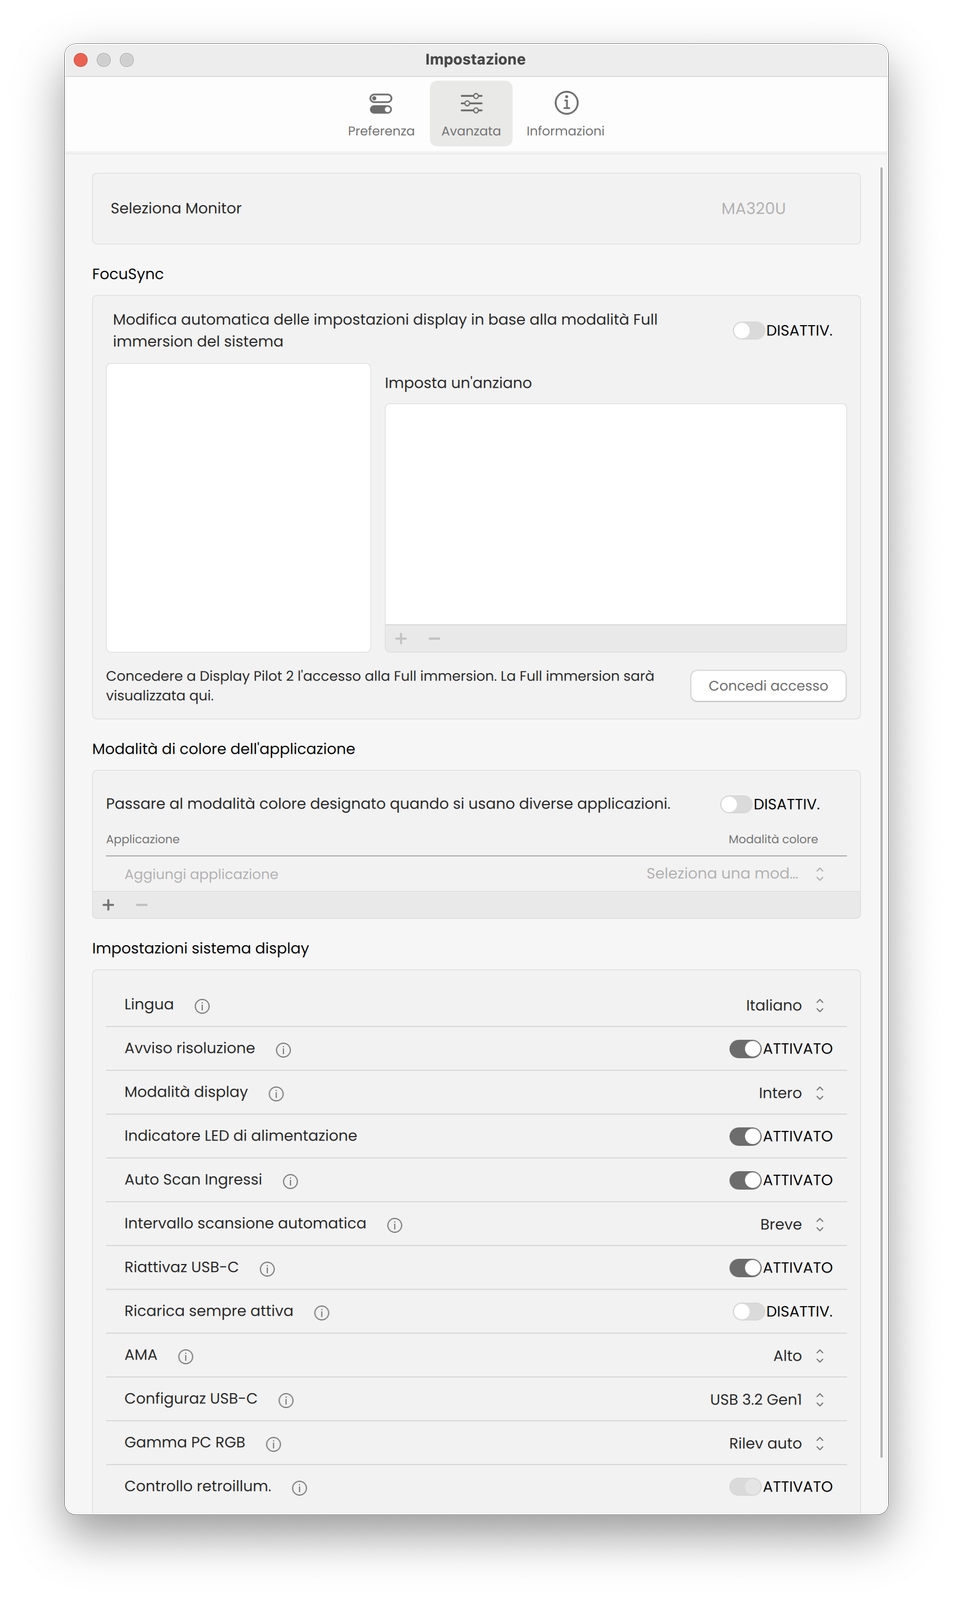Click info icon next to Auto Scan Ingressi
953x1600 pixels.
[290, 1181]
